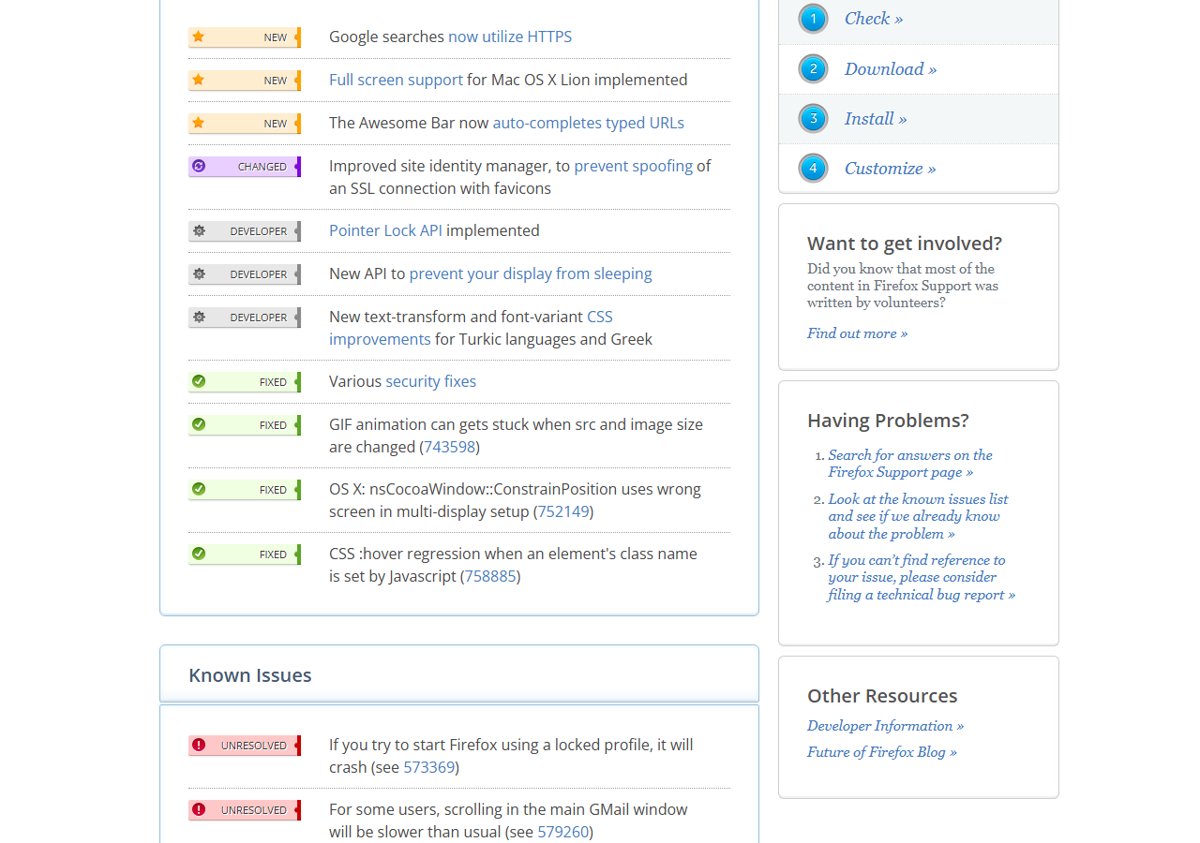The width and height of the screenshot is (1200, 843).
Task: Click NEW badge beside Full screen support
Action: click(x=244, y=80)
